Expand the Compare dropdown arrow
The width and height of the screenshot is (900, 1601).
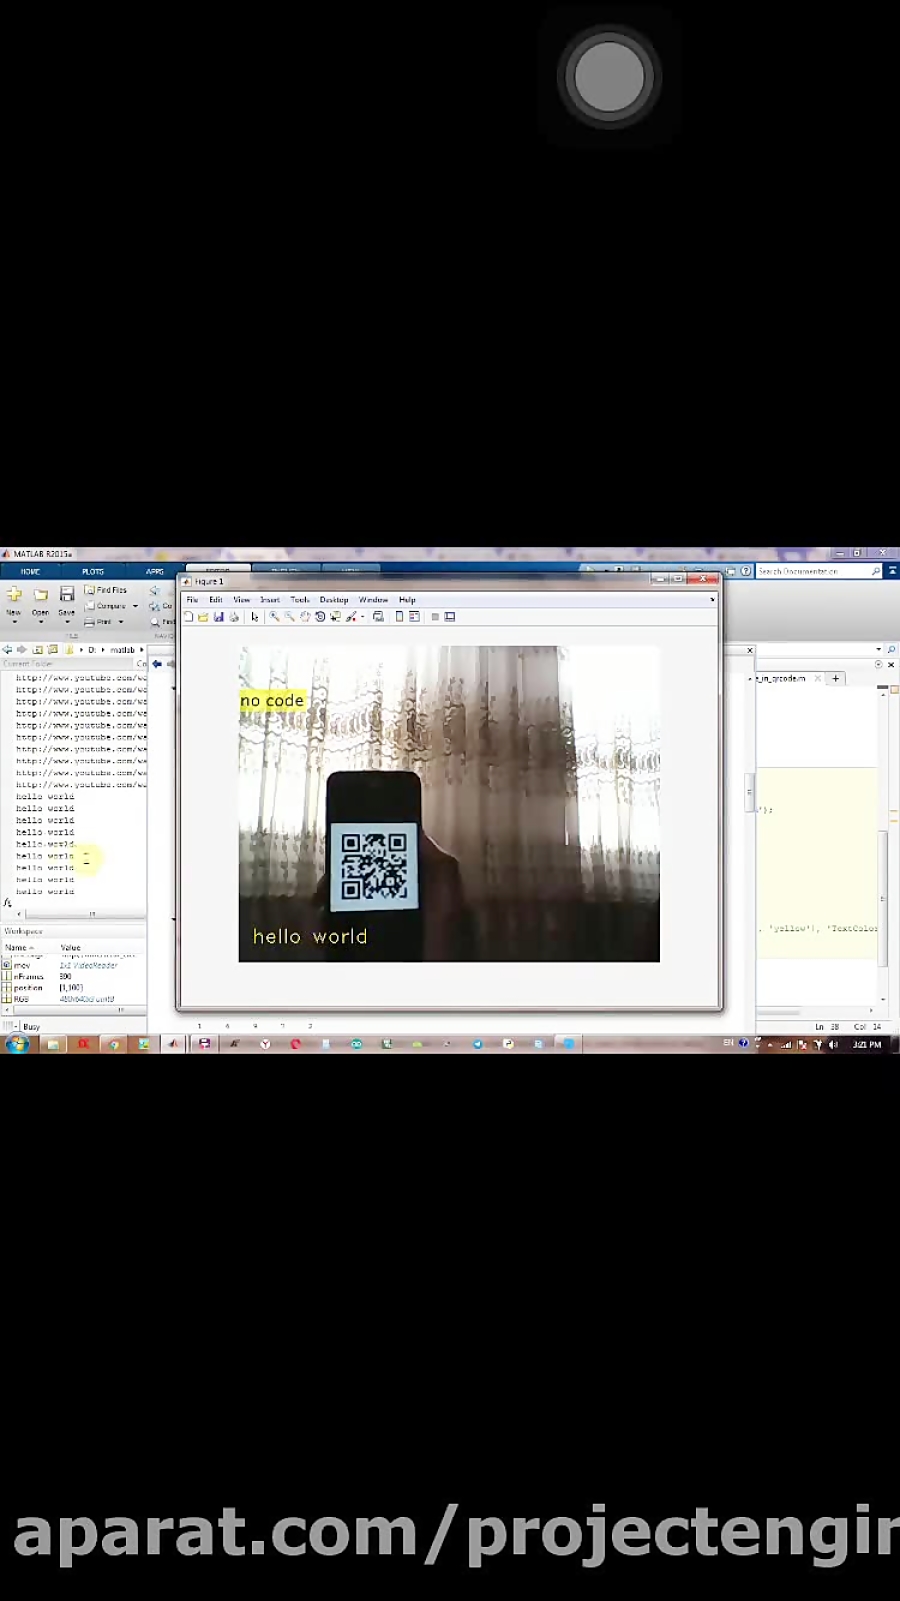pyautogui.click(x=135, y=606)
